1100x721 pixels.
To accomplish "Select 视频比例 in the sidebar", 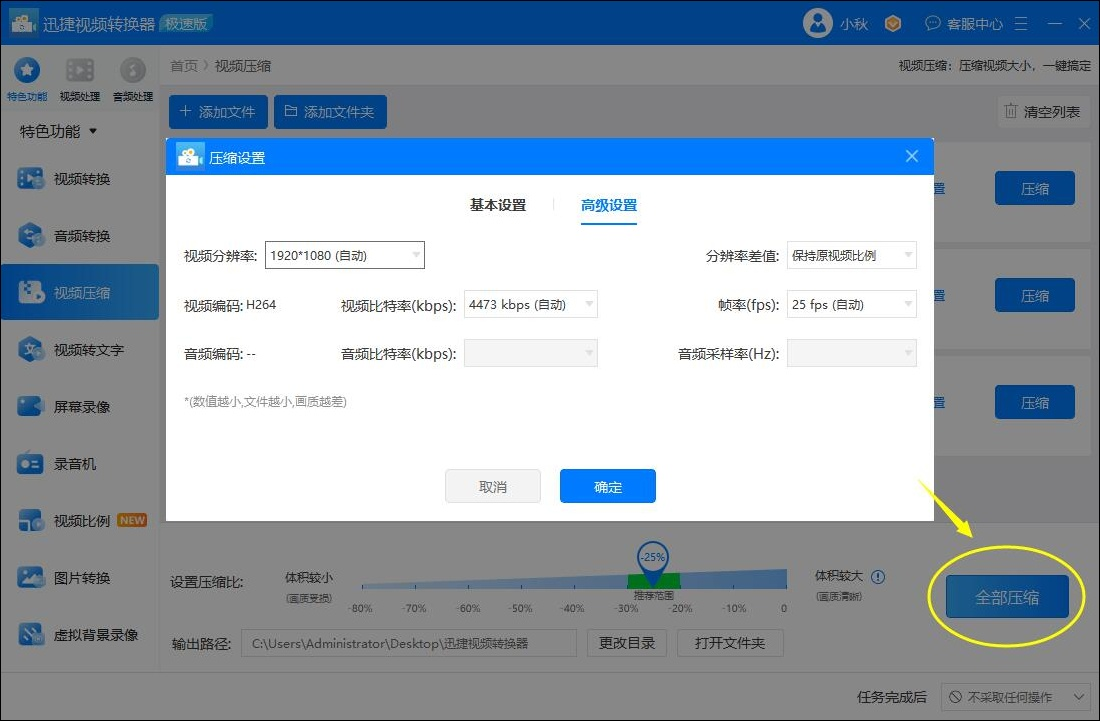I will coord(80,520).
